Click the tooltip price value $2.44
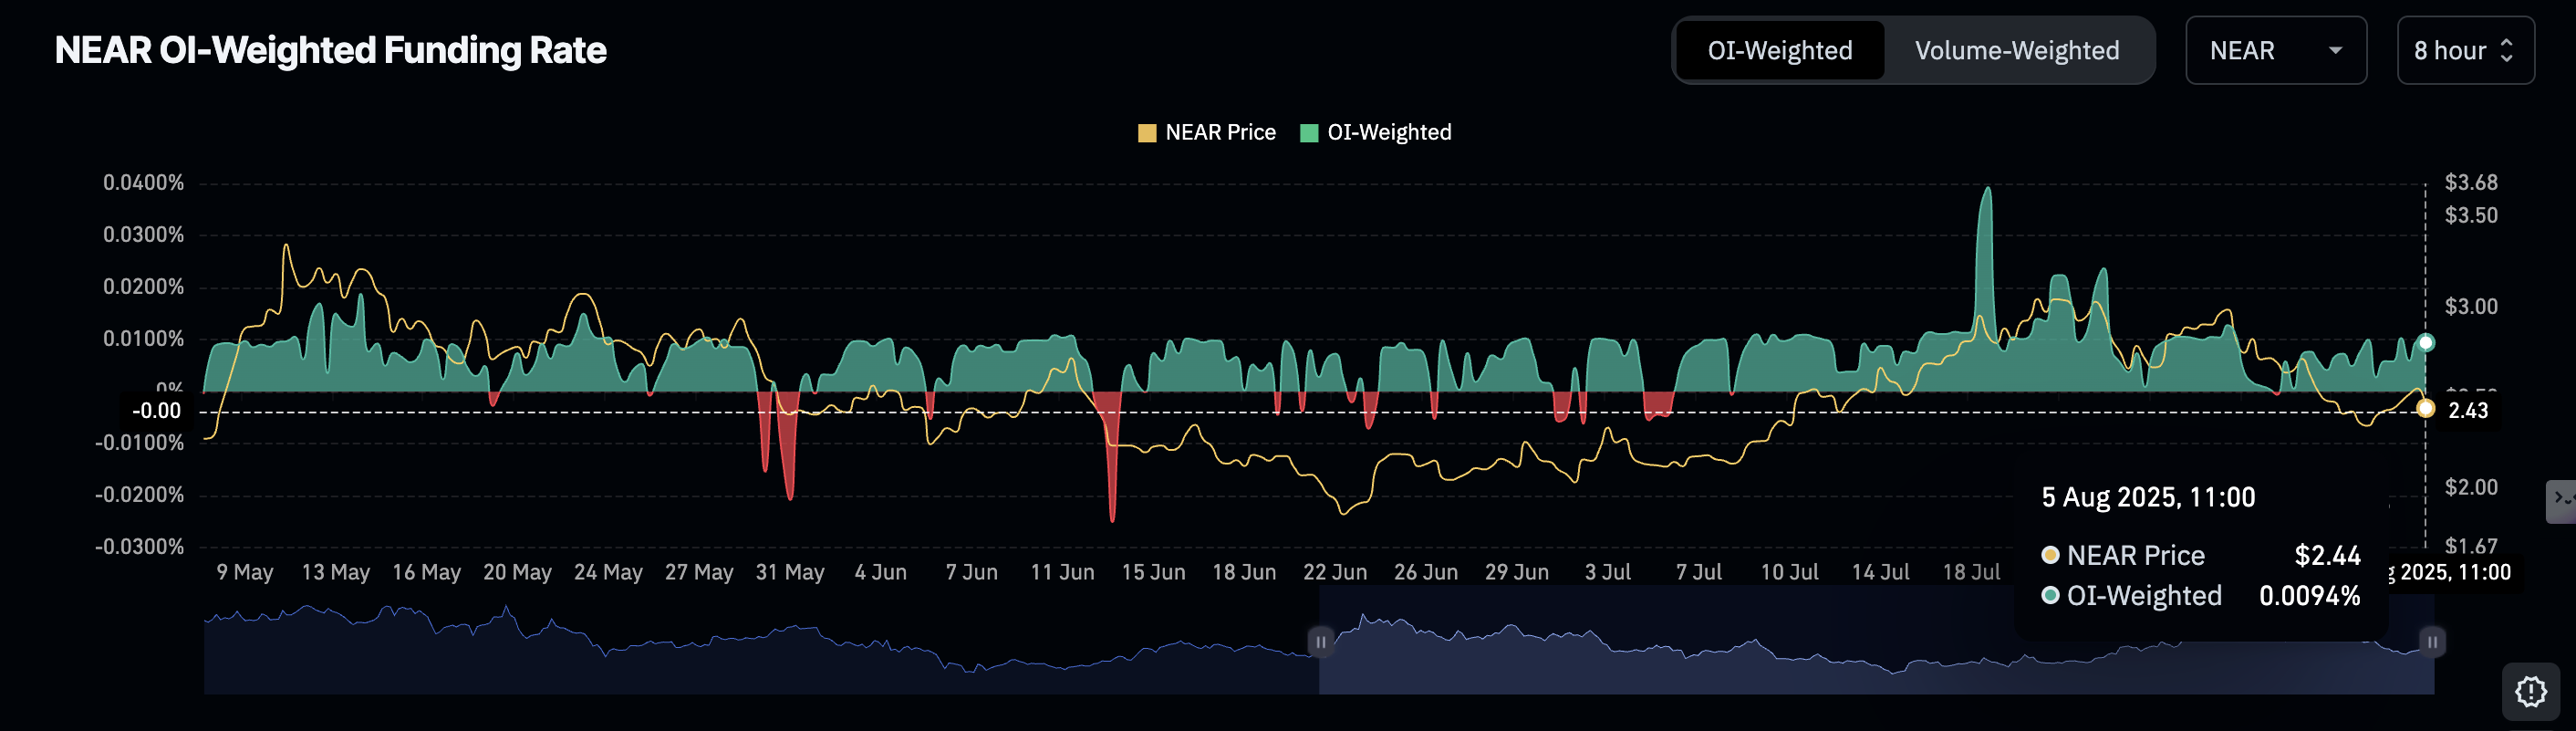 coord(2327,555)
